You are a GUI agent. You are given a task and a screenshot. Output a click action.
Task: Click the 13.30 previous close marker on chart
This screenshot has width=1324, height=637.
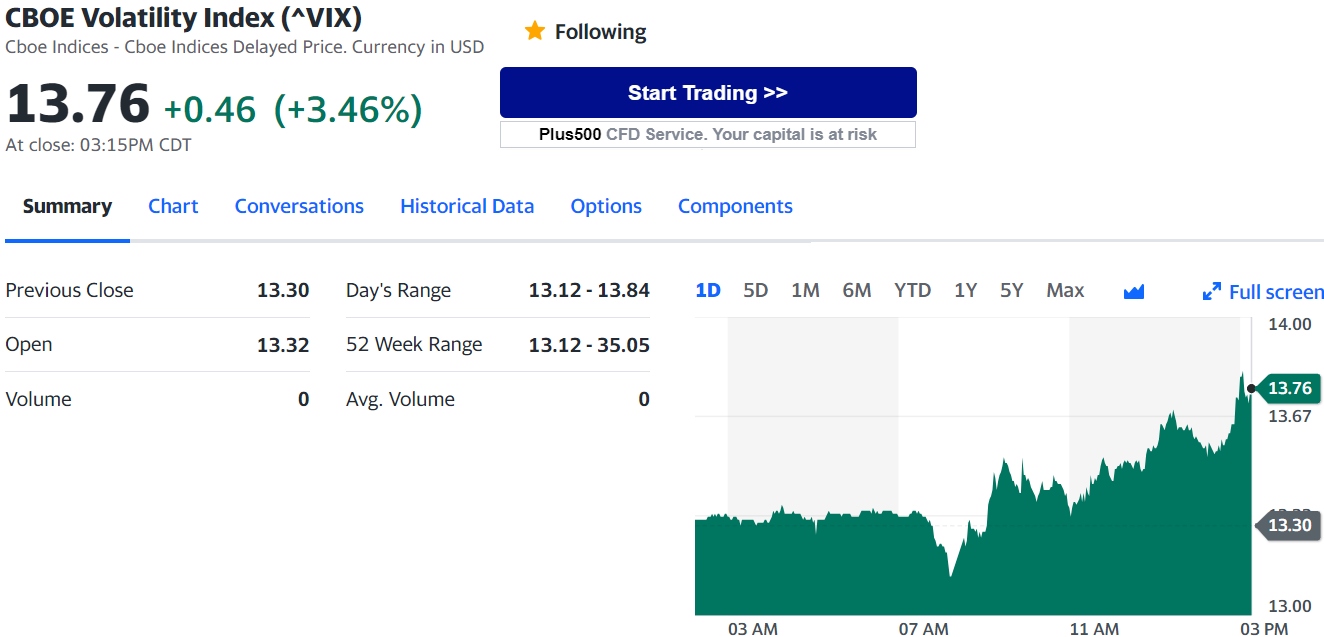[x=1288, y=525]
